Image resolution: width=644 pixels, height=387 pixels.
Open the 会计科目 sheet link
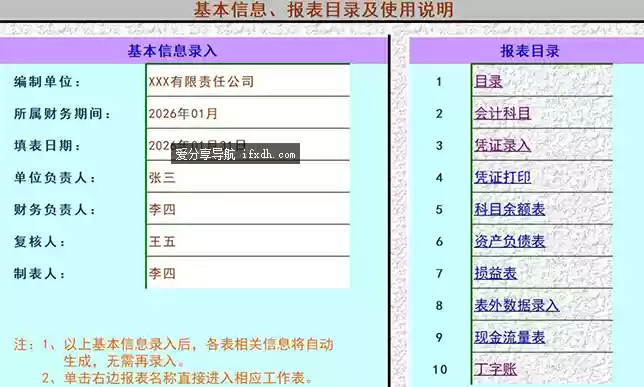coord(503,113)
